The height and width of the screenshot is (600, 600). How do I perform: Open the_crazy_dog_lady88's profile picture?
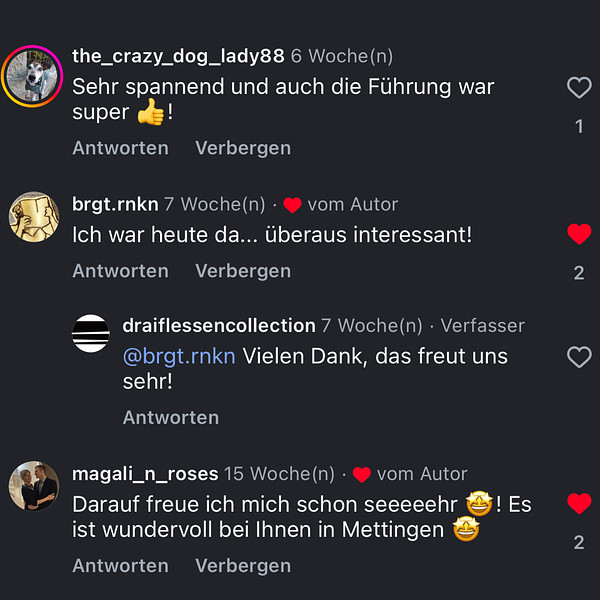click(33, 75)
